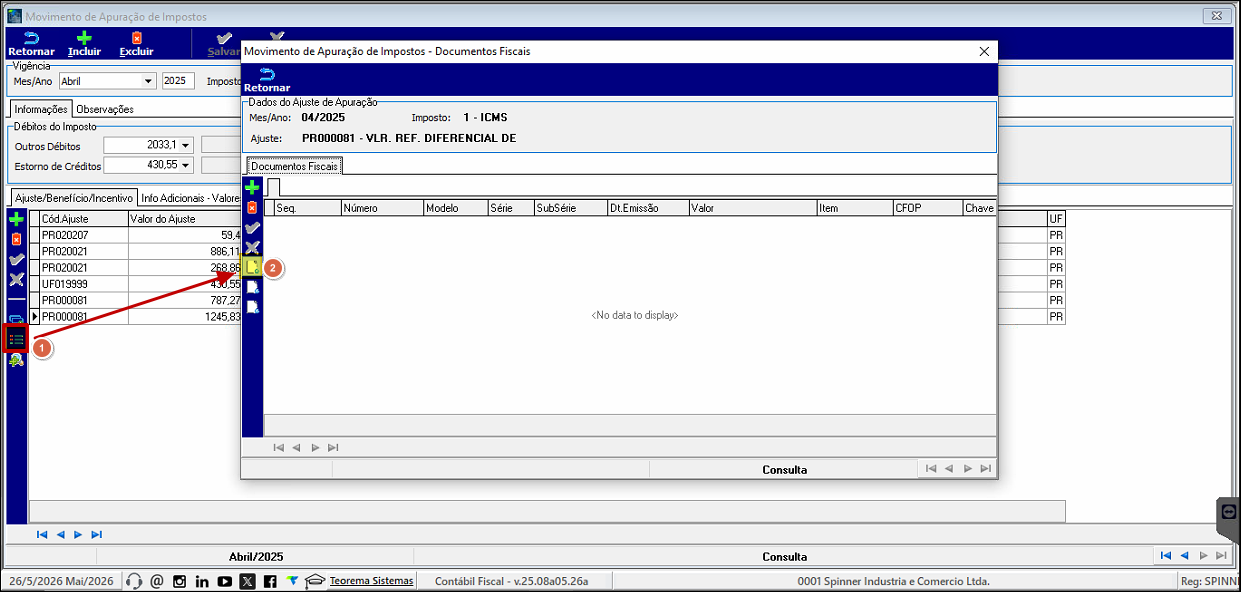The width and height of the screenshot is (1241, 592).
Task: Click the @ email icon in the status bar
Action: (157, 581)
